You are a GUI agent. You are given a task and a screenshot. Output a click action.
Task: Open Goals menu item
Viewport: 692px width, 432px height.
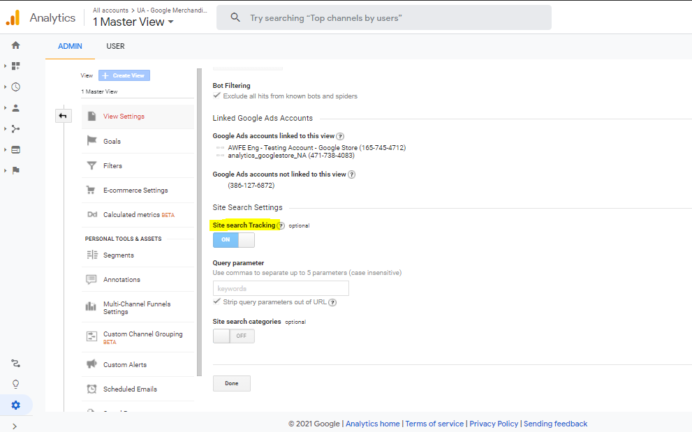(x=138, y=141)
